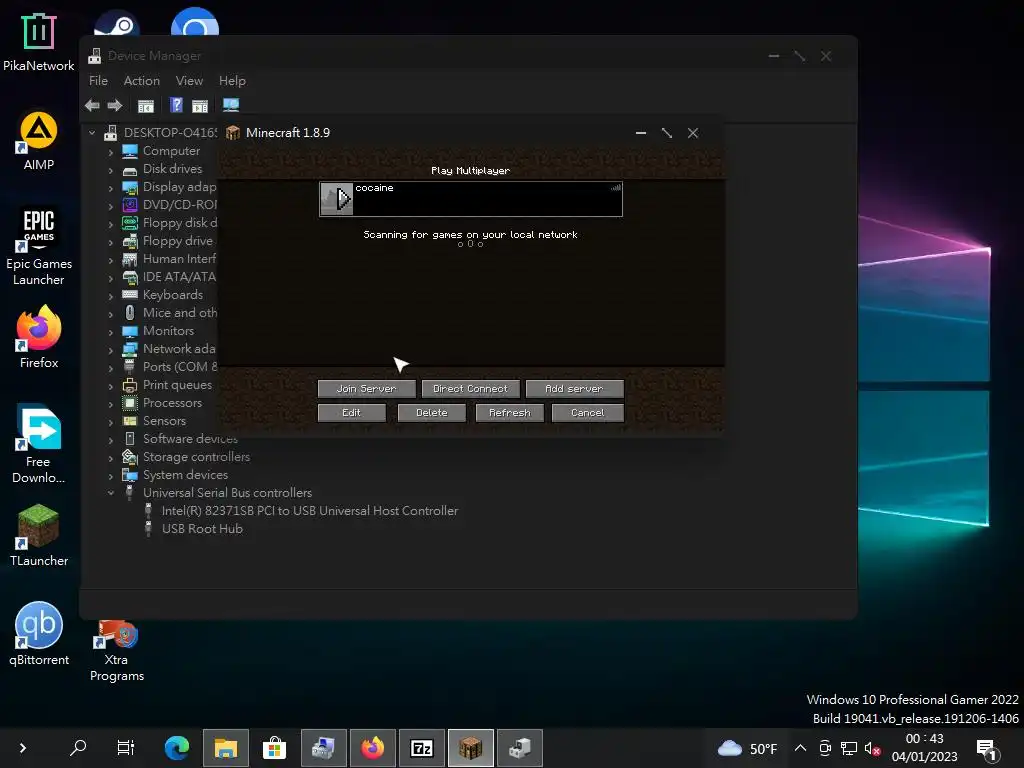Open PikaNetwork desktop shortcut
This screenshot has width=1024, height=768.
pyautogui.click(x=39, y=43)
